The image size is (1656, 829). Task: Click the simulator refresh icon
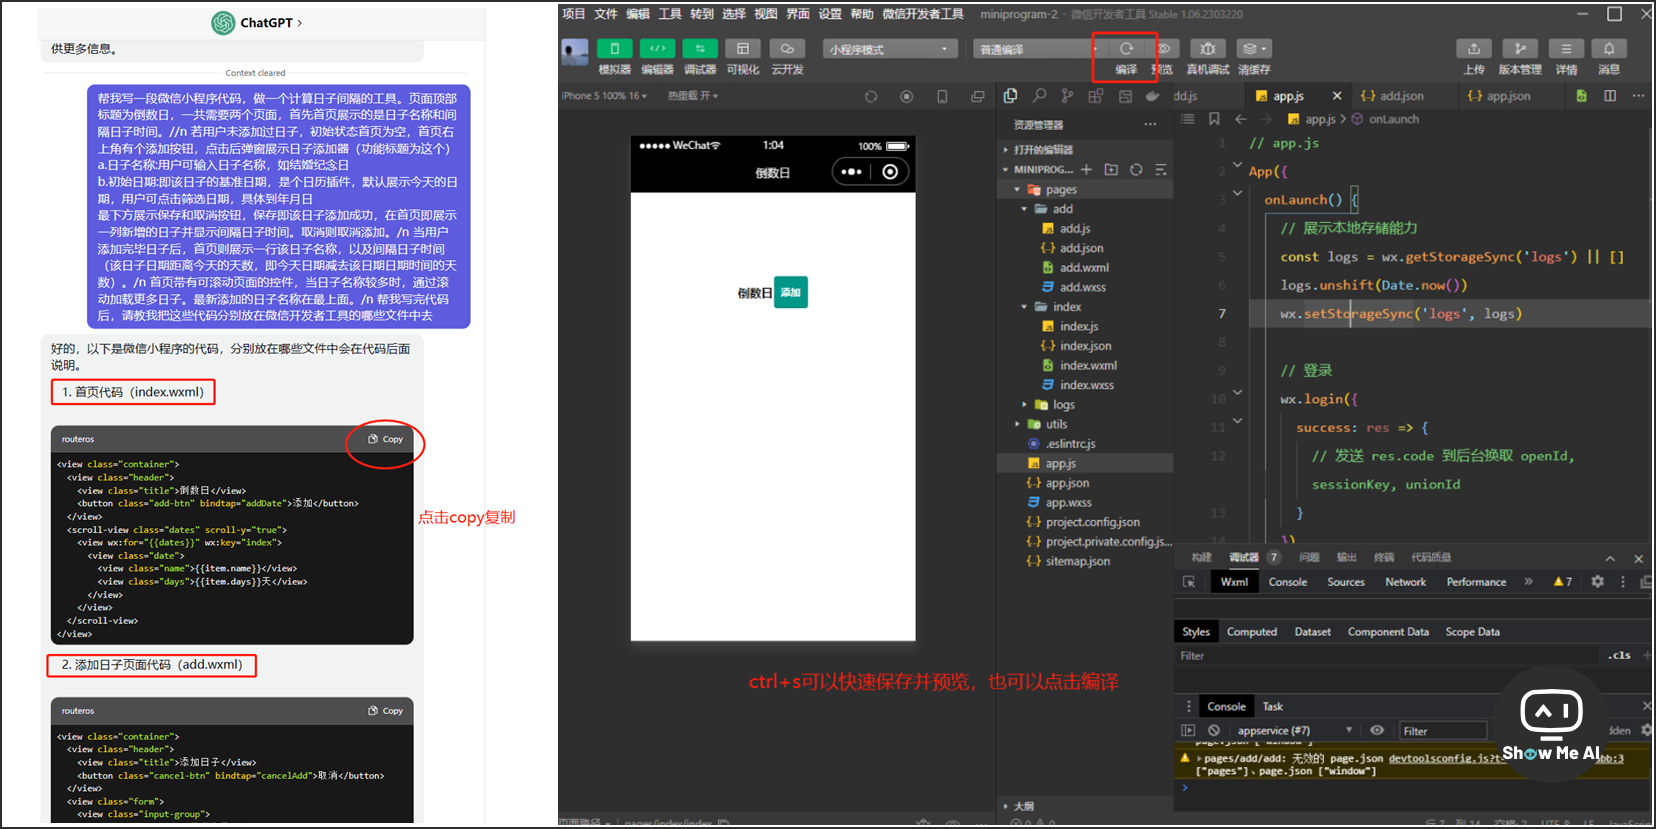pos(871,96)
